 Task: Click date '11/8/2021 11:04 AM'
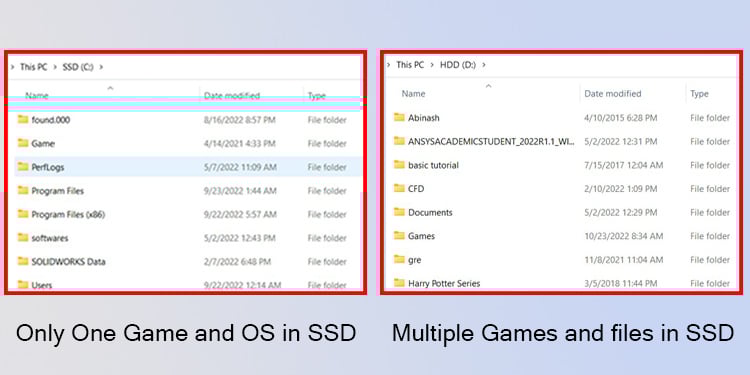tap(624, 260)
